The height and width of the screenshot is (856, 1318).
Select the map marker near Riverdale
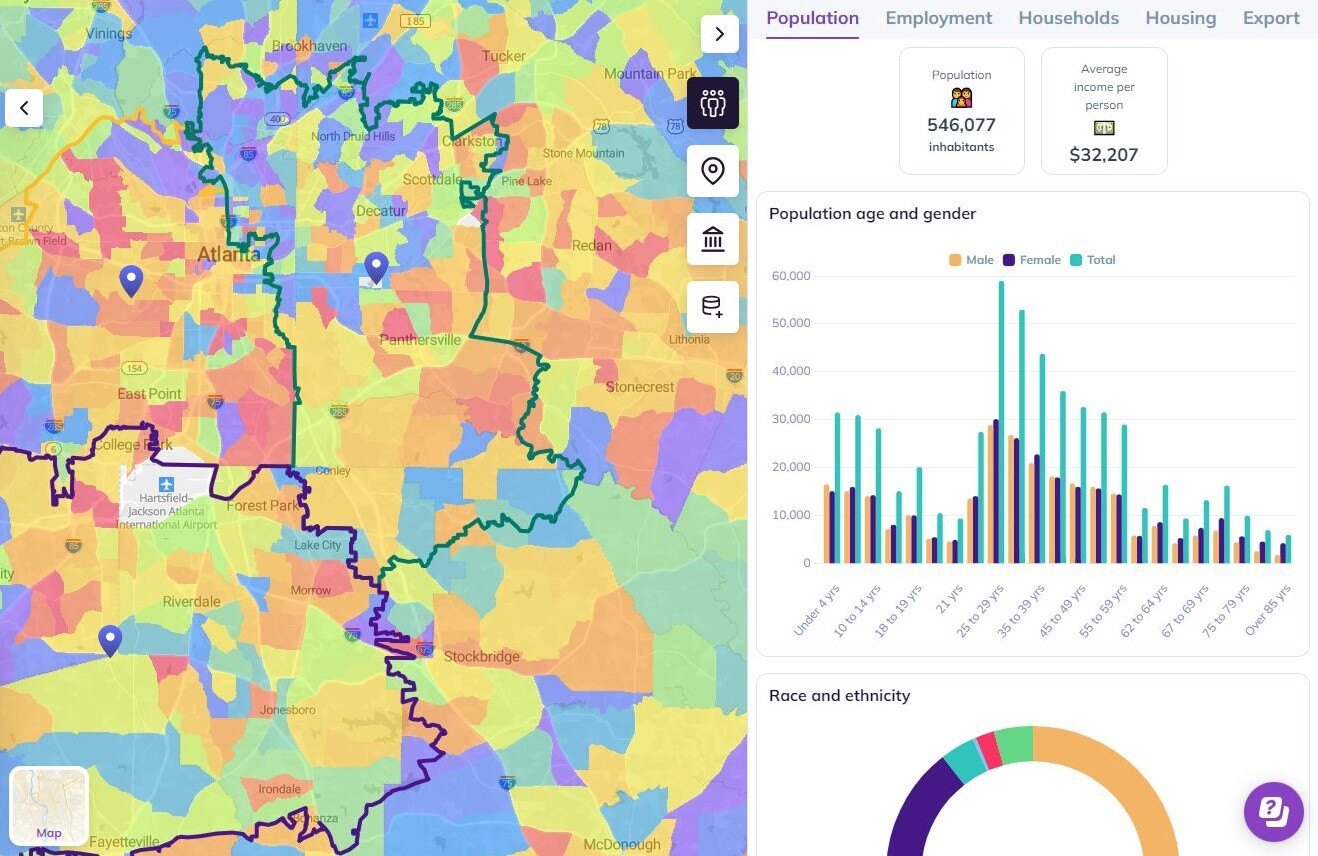[110, 637]
